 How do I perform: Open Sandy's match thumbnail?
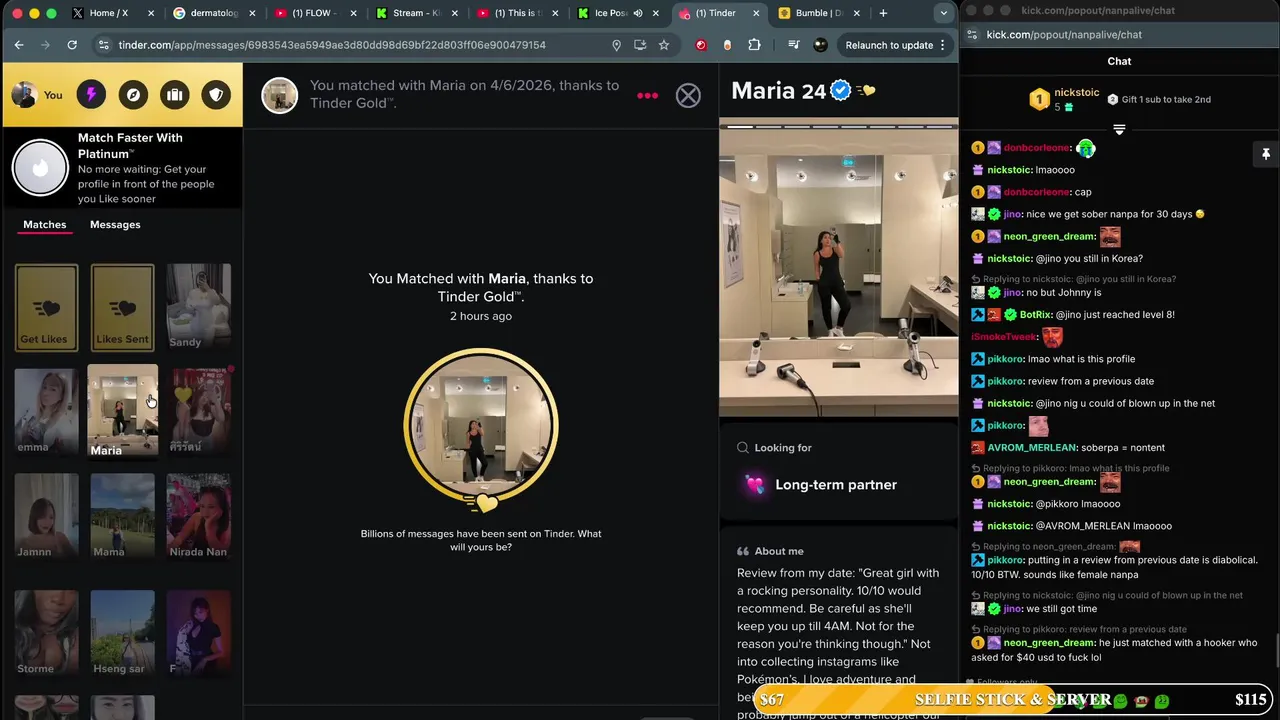point(198,307)
